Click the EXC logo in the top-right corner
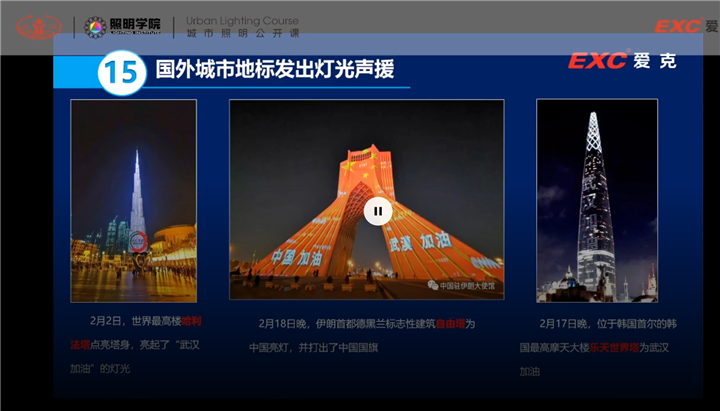720x411 pixels. click(x=686, y=26)
